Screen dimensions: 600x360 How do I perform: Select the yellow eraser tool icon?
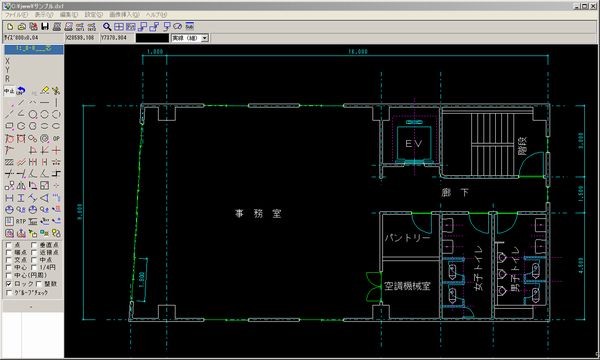click(45, 90)
